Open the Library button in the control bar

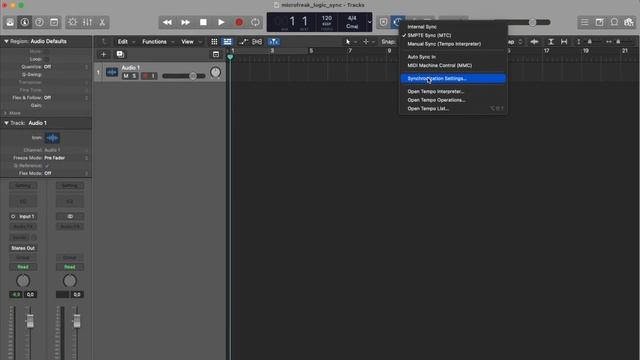[x=10, y=22]
